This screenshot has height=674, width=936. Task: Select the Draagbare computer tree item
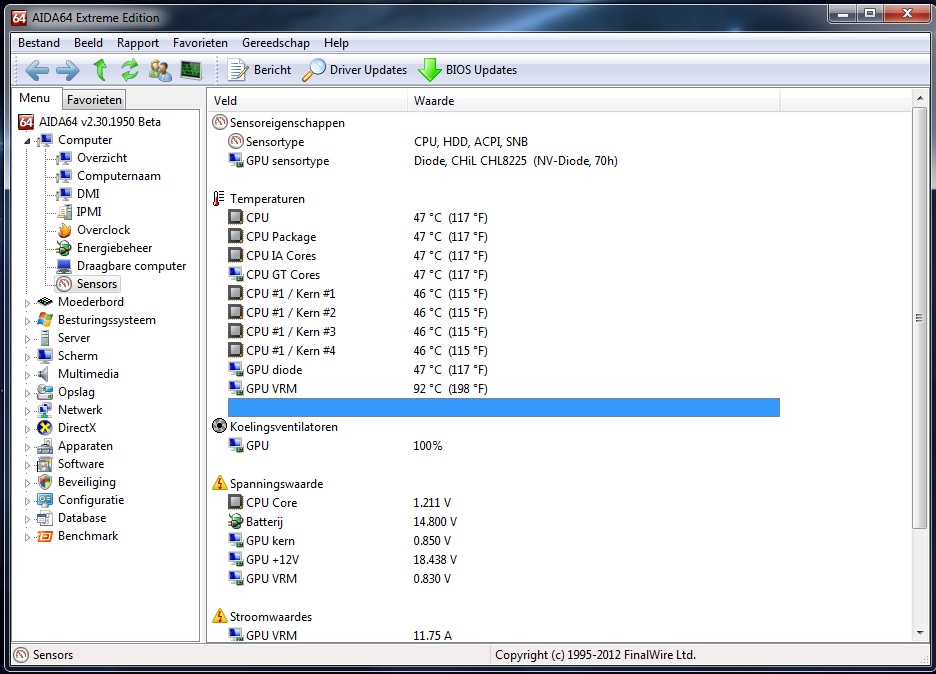tap(131, 266)
